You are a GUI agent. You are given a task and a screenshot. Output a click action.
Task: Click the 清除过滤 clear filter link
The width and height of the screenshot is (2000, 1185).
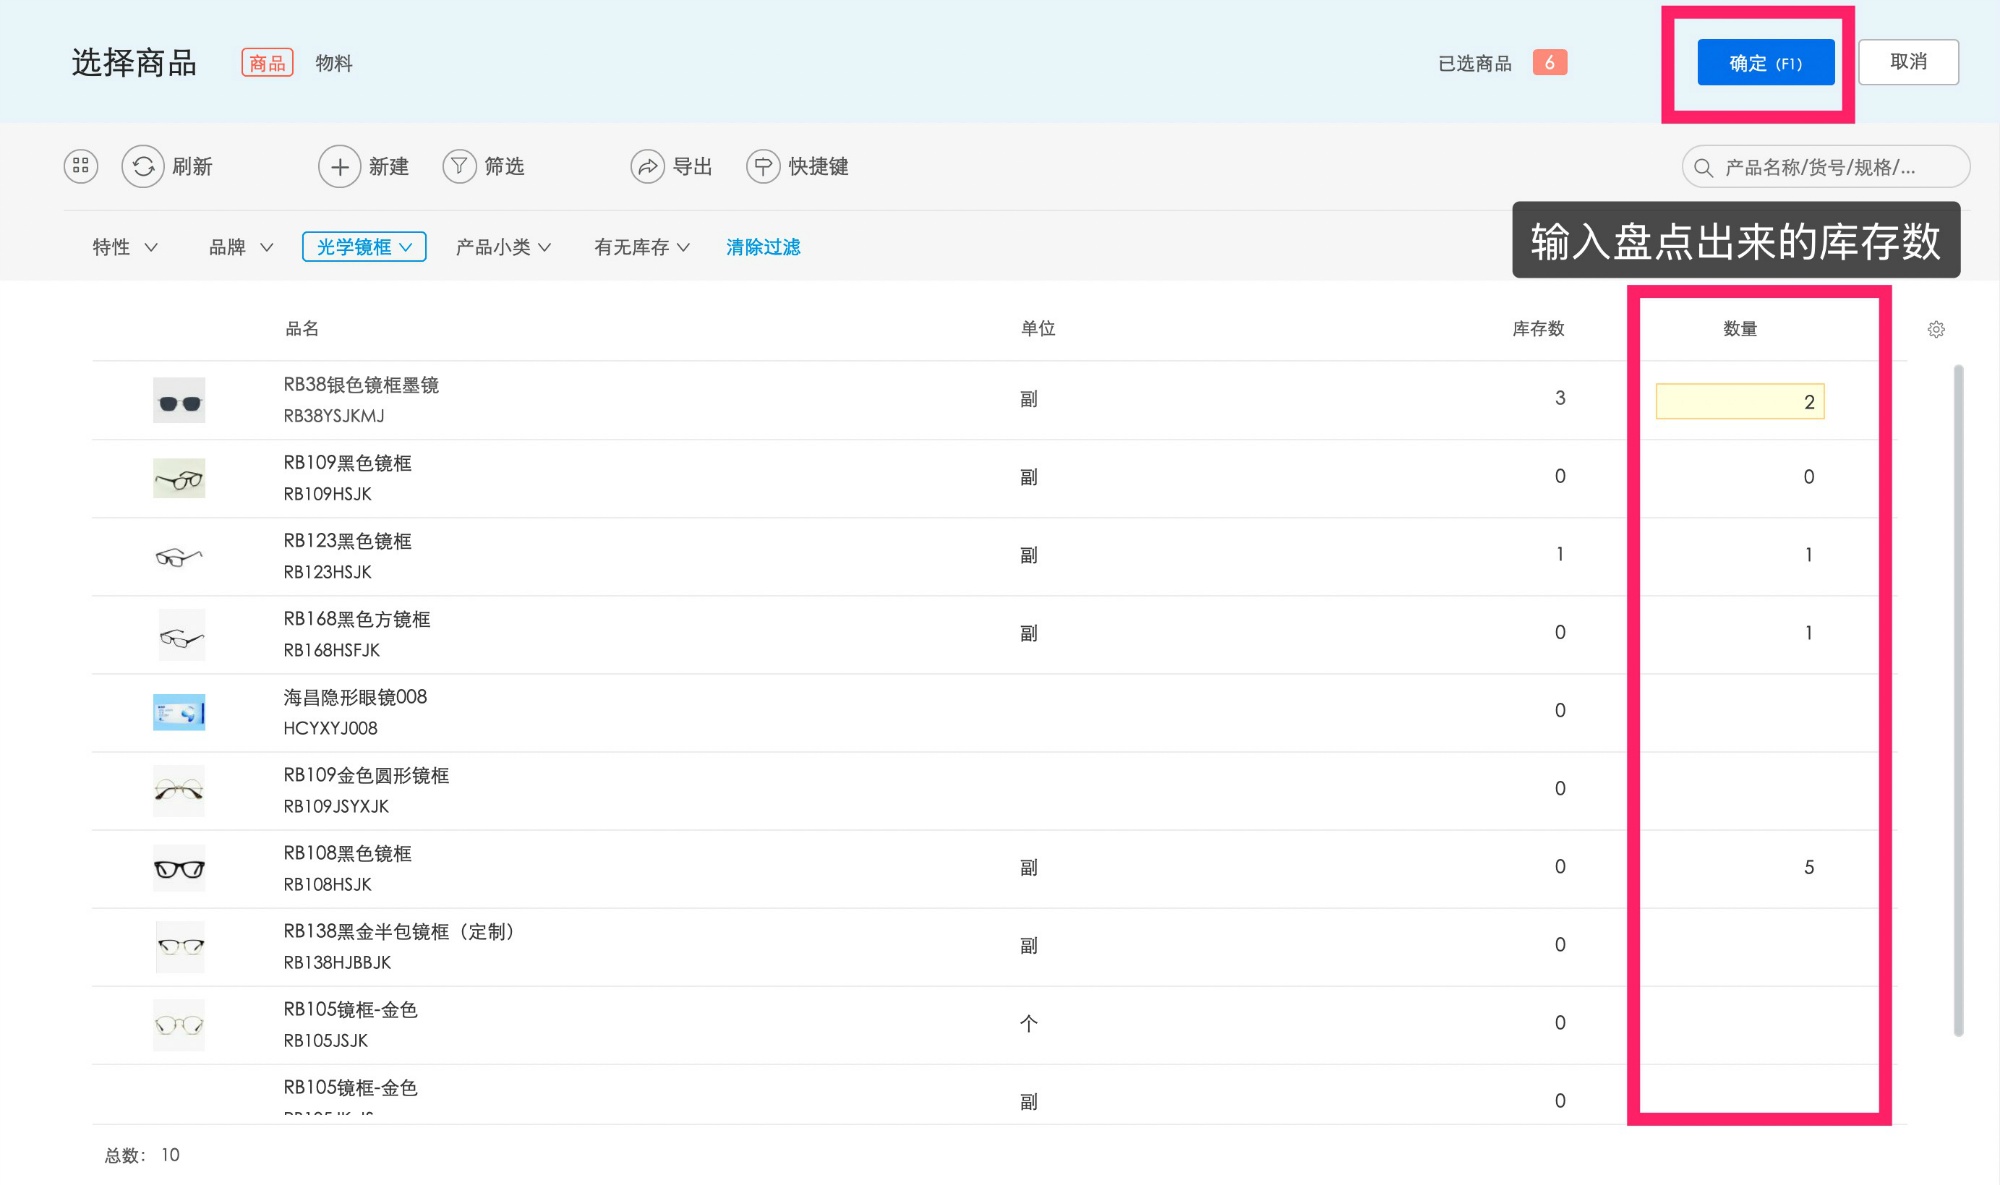click(x=763, y=247)
